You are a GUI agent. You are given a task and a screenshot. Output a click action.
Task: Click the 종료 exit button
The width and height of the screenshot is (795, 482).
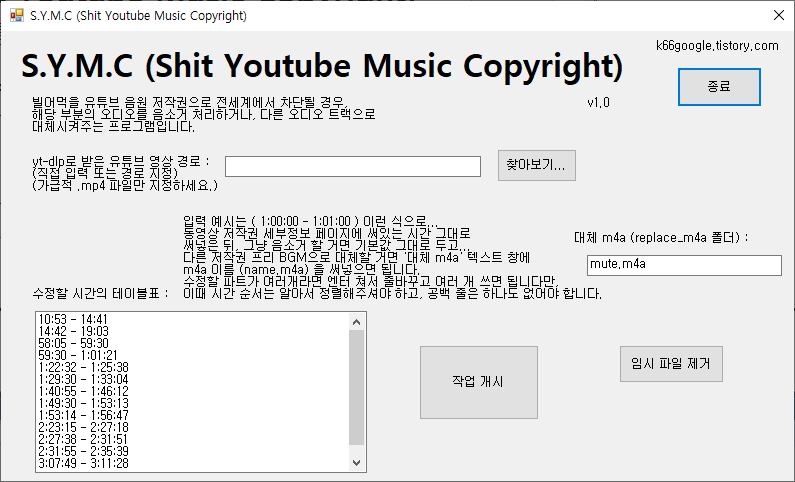point(719,87)
